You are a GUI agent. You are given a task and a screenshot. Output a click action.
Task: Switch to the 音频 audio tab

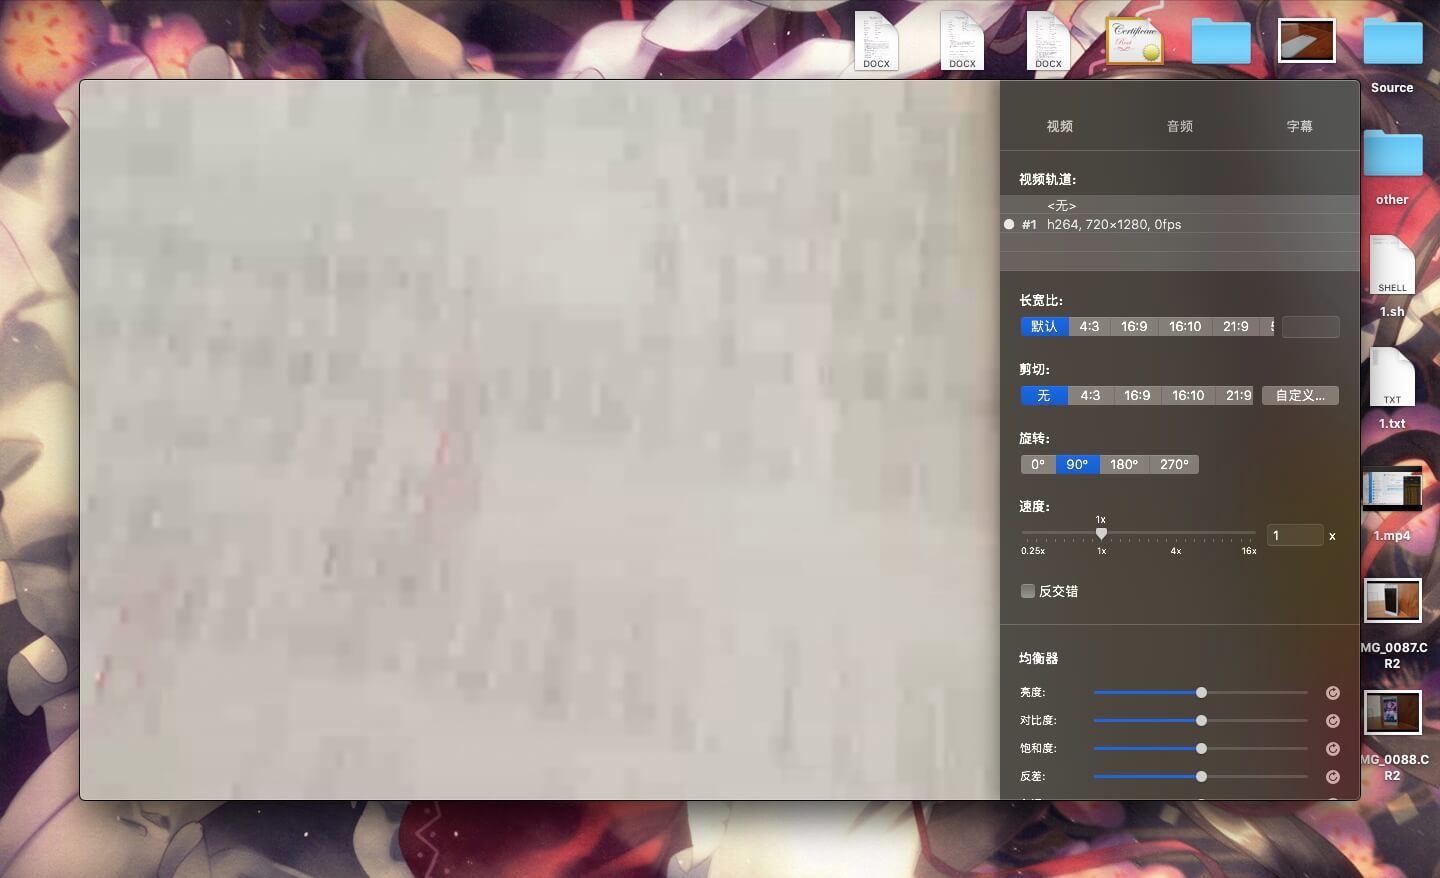[1180, 126]
